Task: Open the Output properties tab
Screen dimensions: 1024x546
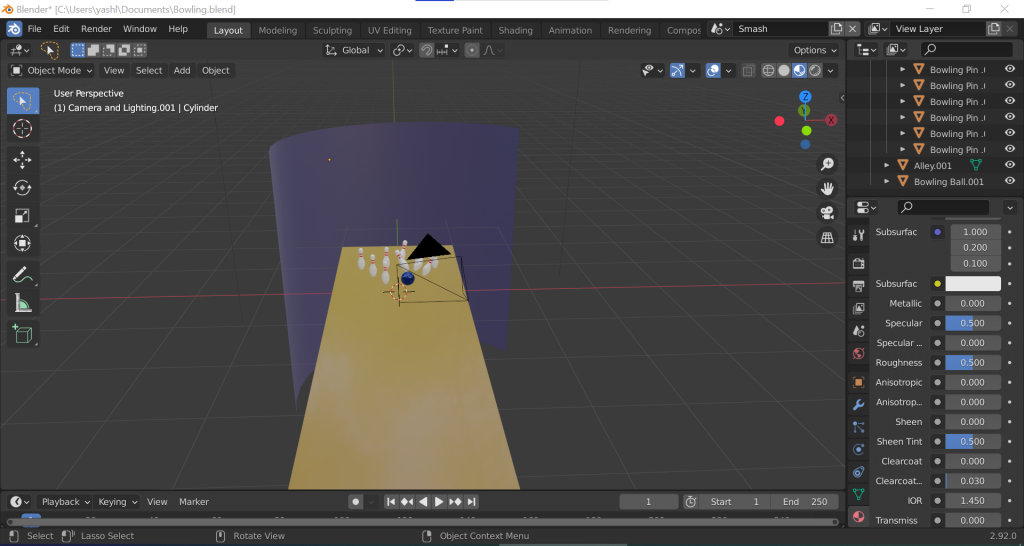Action: pyautogui.click(x=859, y=285)
